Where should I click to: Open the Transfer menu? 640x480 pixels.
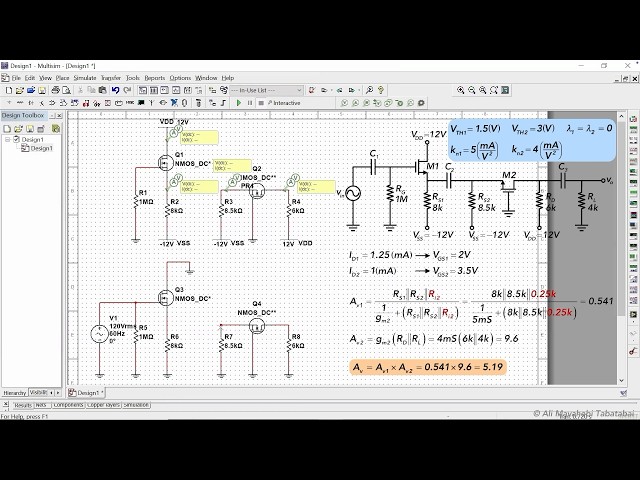pos(111,78)
